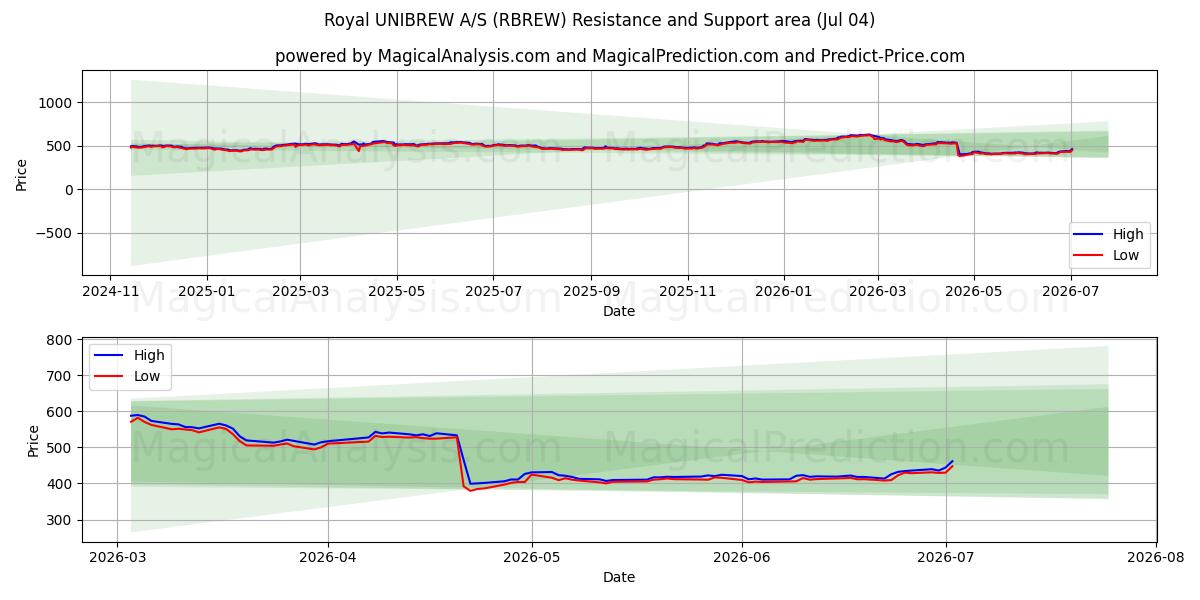The image size is (1200, 600).
Task: Click 'High' in the bottom chart legend
Action: point(149,355)
